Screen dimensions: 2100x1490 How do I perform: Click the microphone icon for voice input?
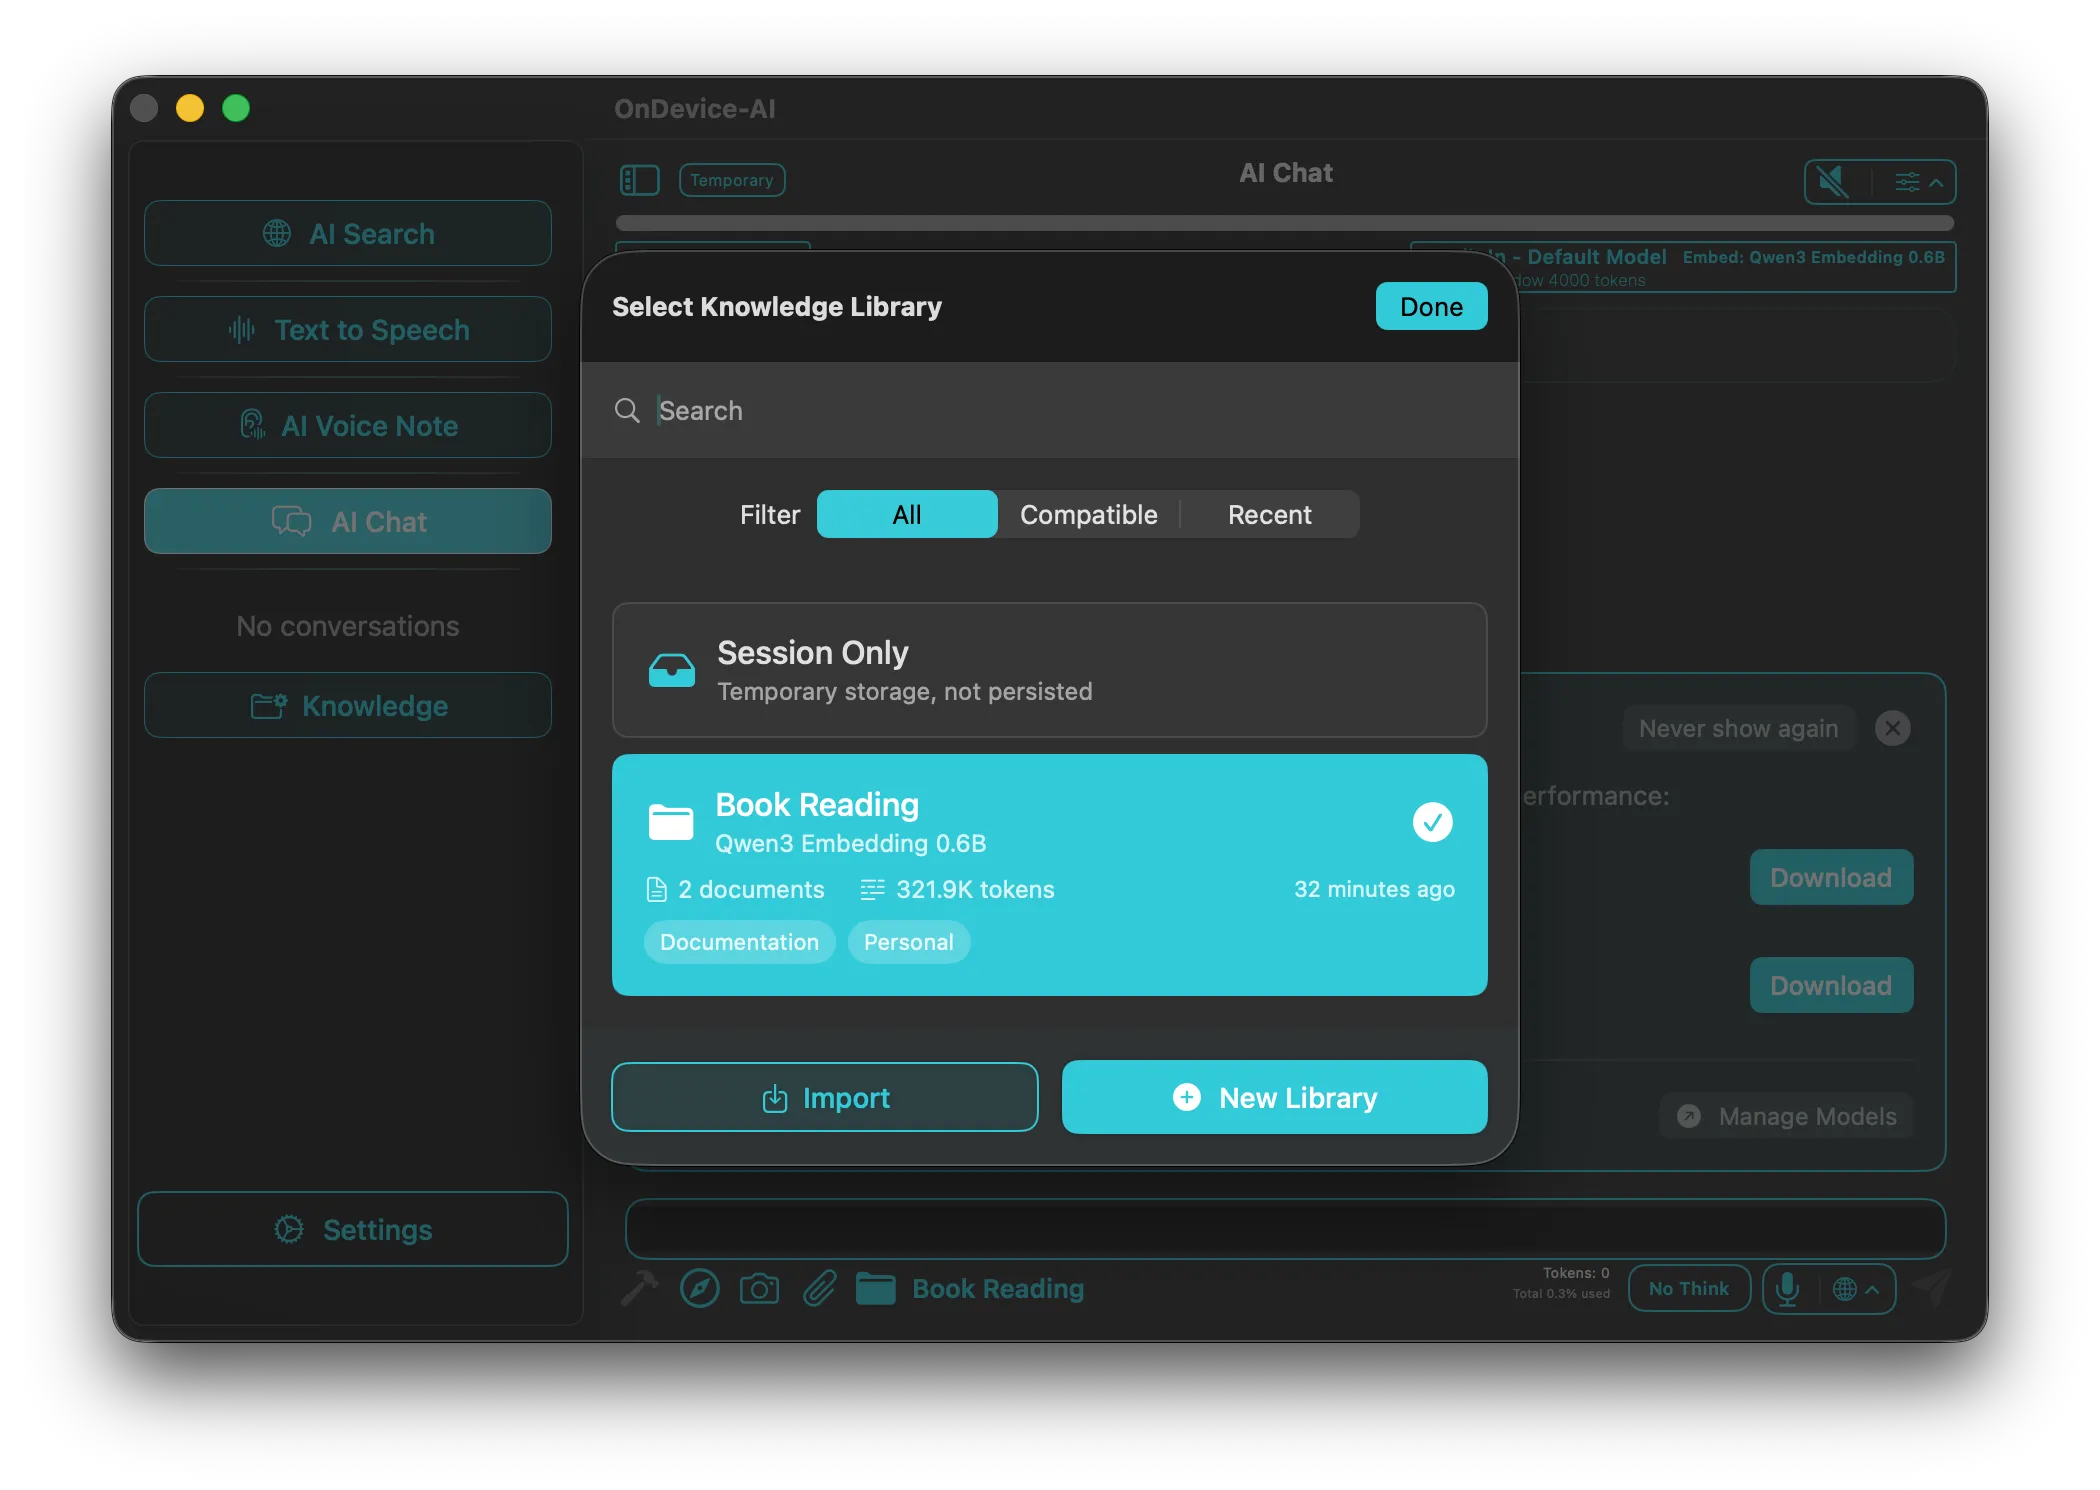(1787, 1289)
